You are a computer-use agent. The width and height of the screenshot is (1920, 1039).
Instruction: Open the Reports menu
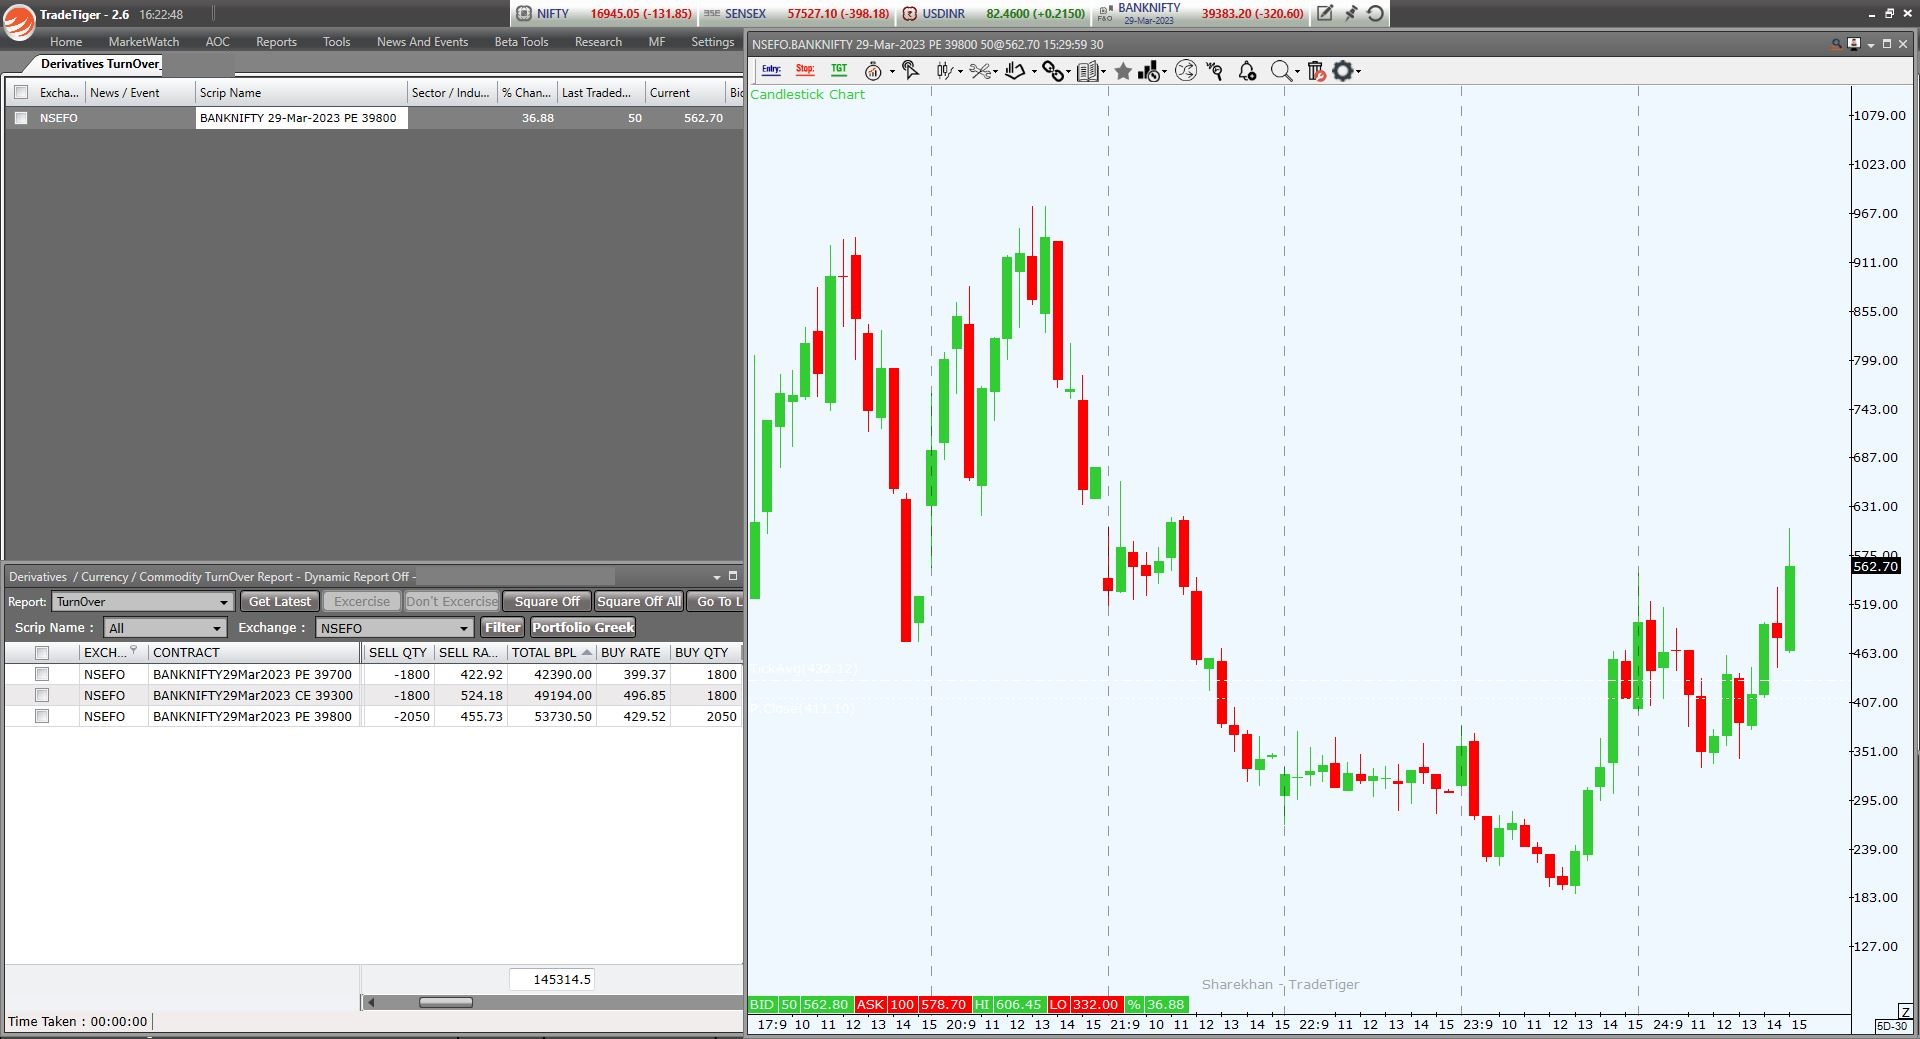[276, 42]
